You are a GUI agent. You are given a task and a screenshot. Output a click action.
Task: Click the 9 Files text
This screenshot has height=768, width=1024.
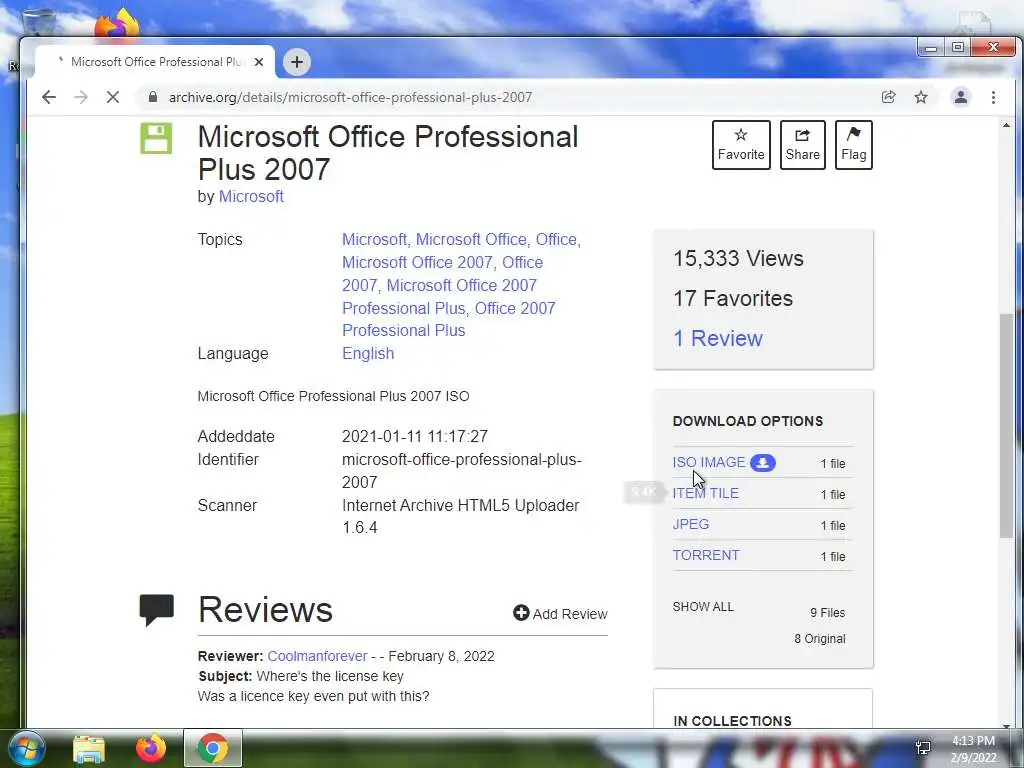[x=827, y=613]
